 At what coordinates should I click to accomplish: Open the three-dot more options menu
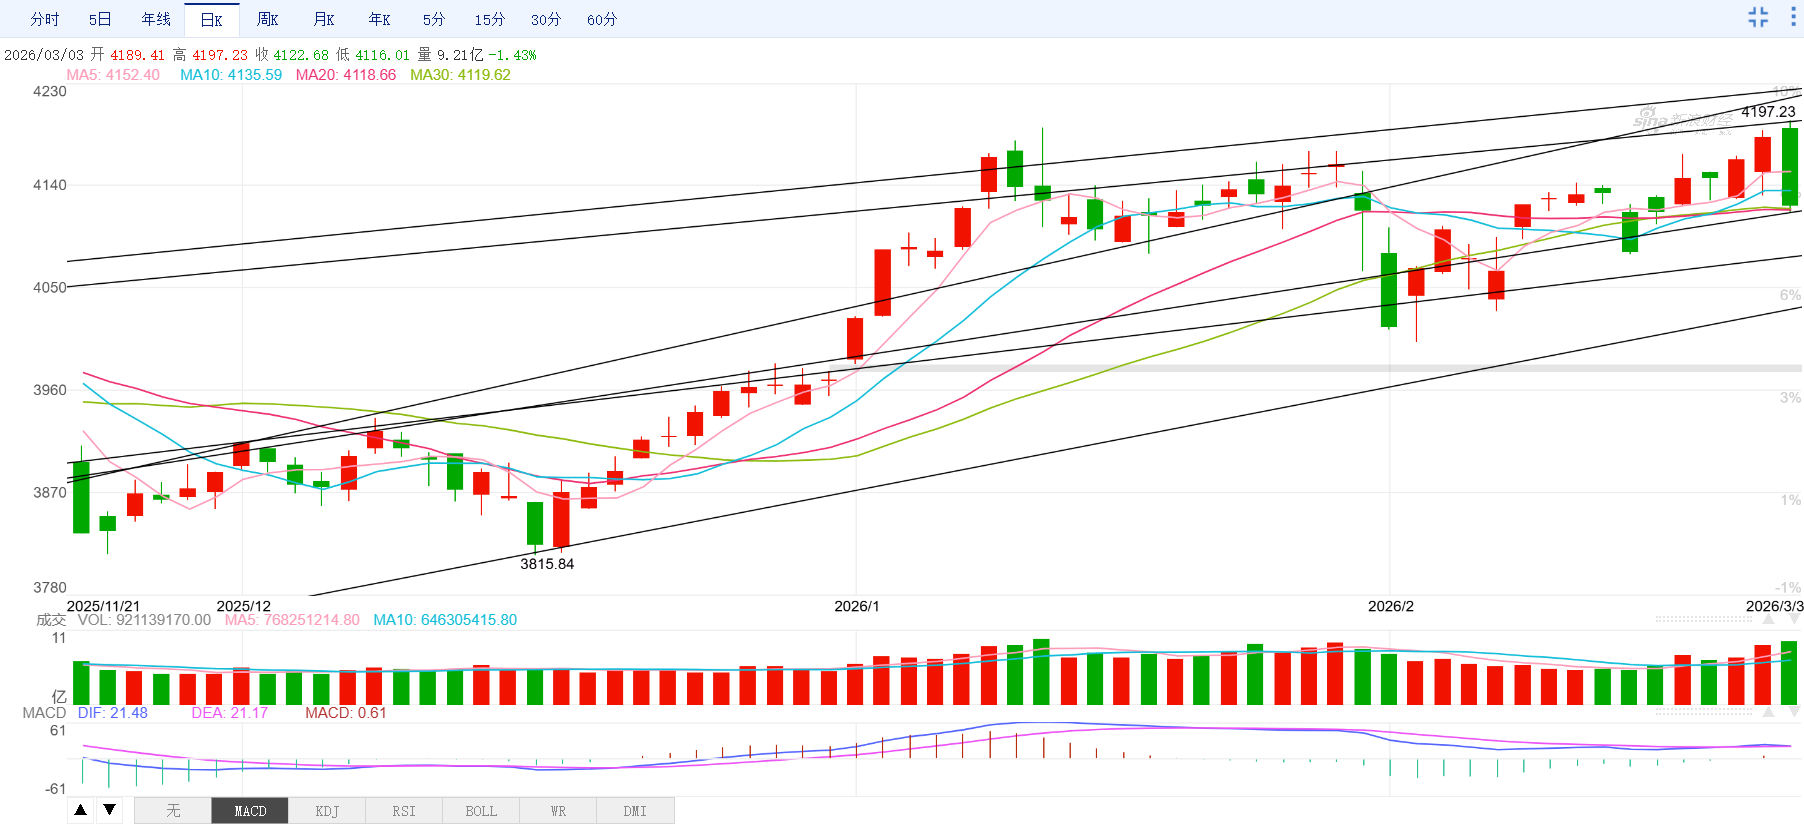[1793, 17]
